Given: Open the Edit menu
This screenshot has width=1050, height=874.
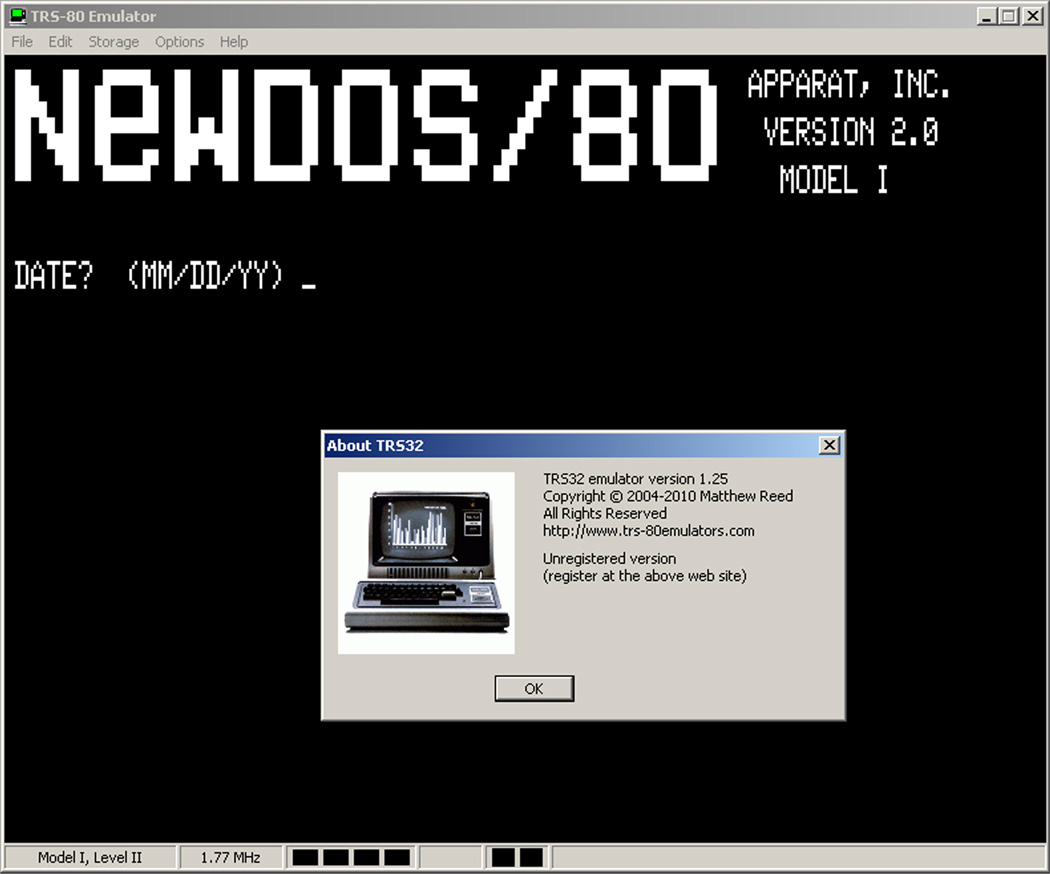Looking at the screenshot, I should [61, 42].
